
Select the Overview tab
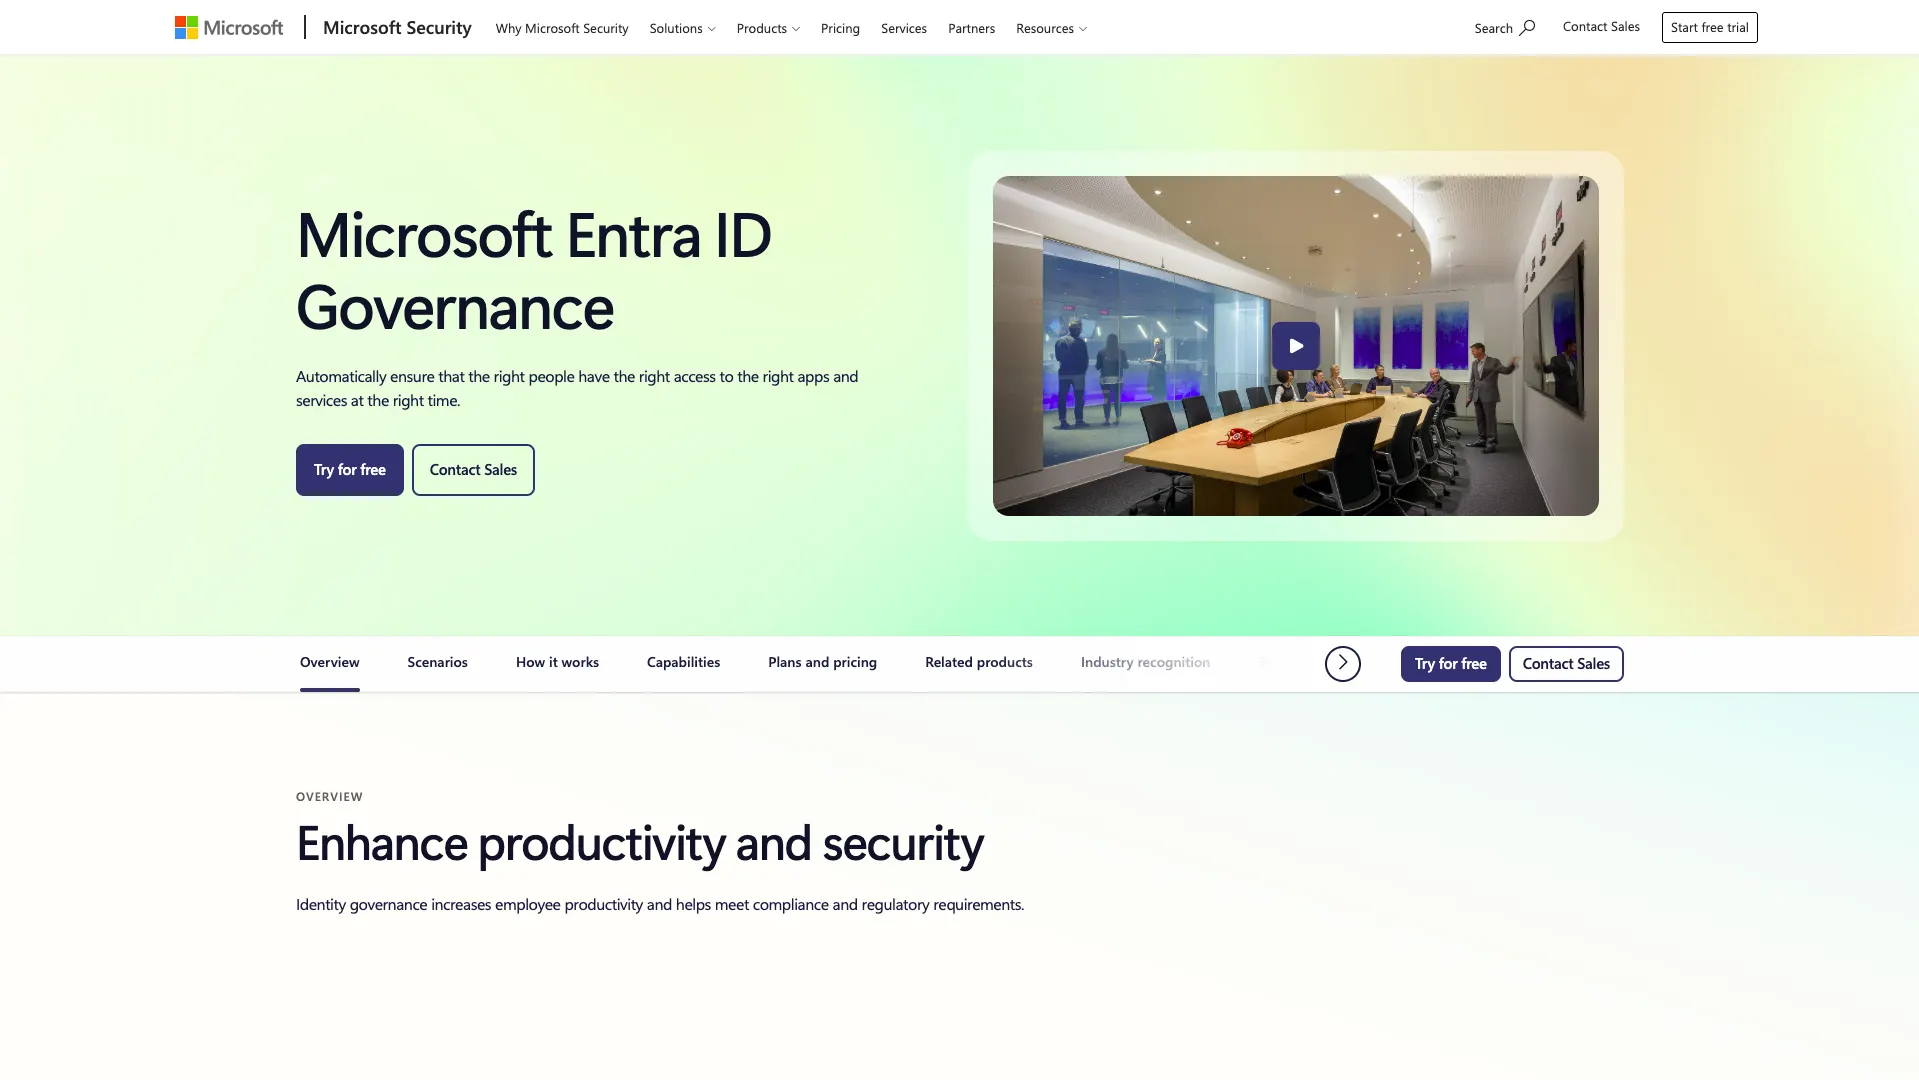point(330,662)
